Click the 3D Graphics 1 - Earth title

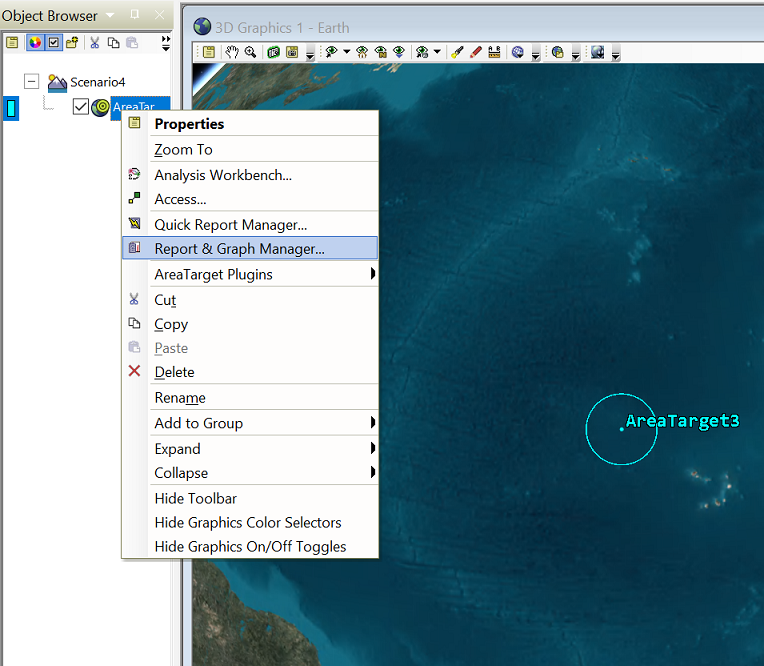282,28
